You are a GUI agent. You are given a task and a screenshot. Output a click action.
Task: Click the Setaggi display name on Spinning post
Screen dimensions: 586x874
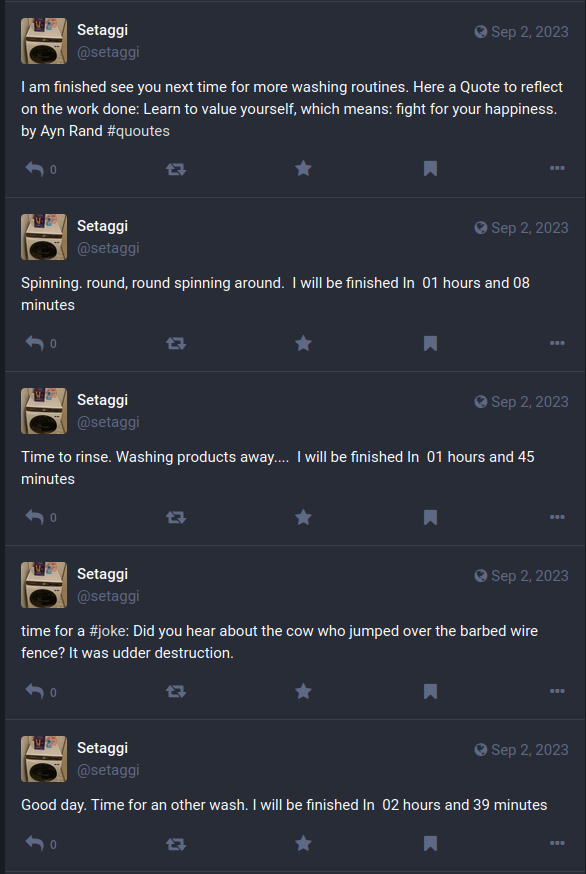(103, 226)
